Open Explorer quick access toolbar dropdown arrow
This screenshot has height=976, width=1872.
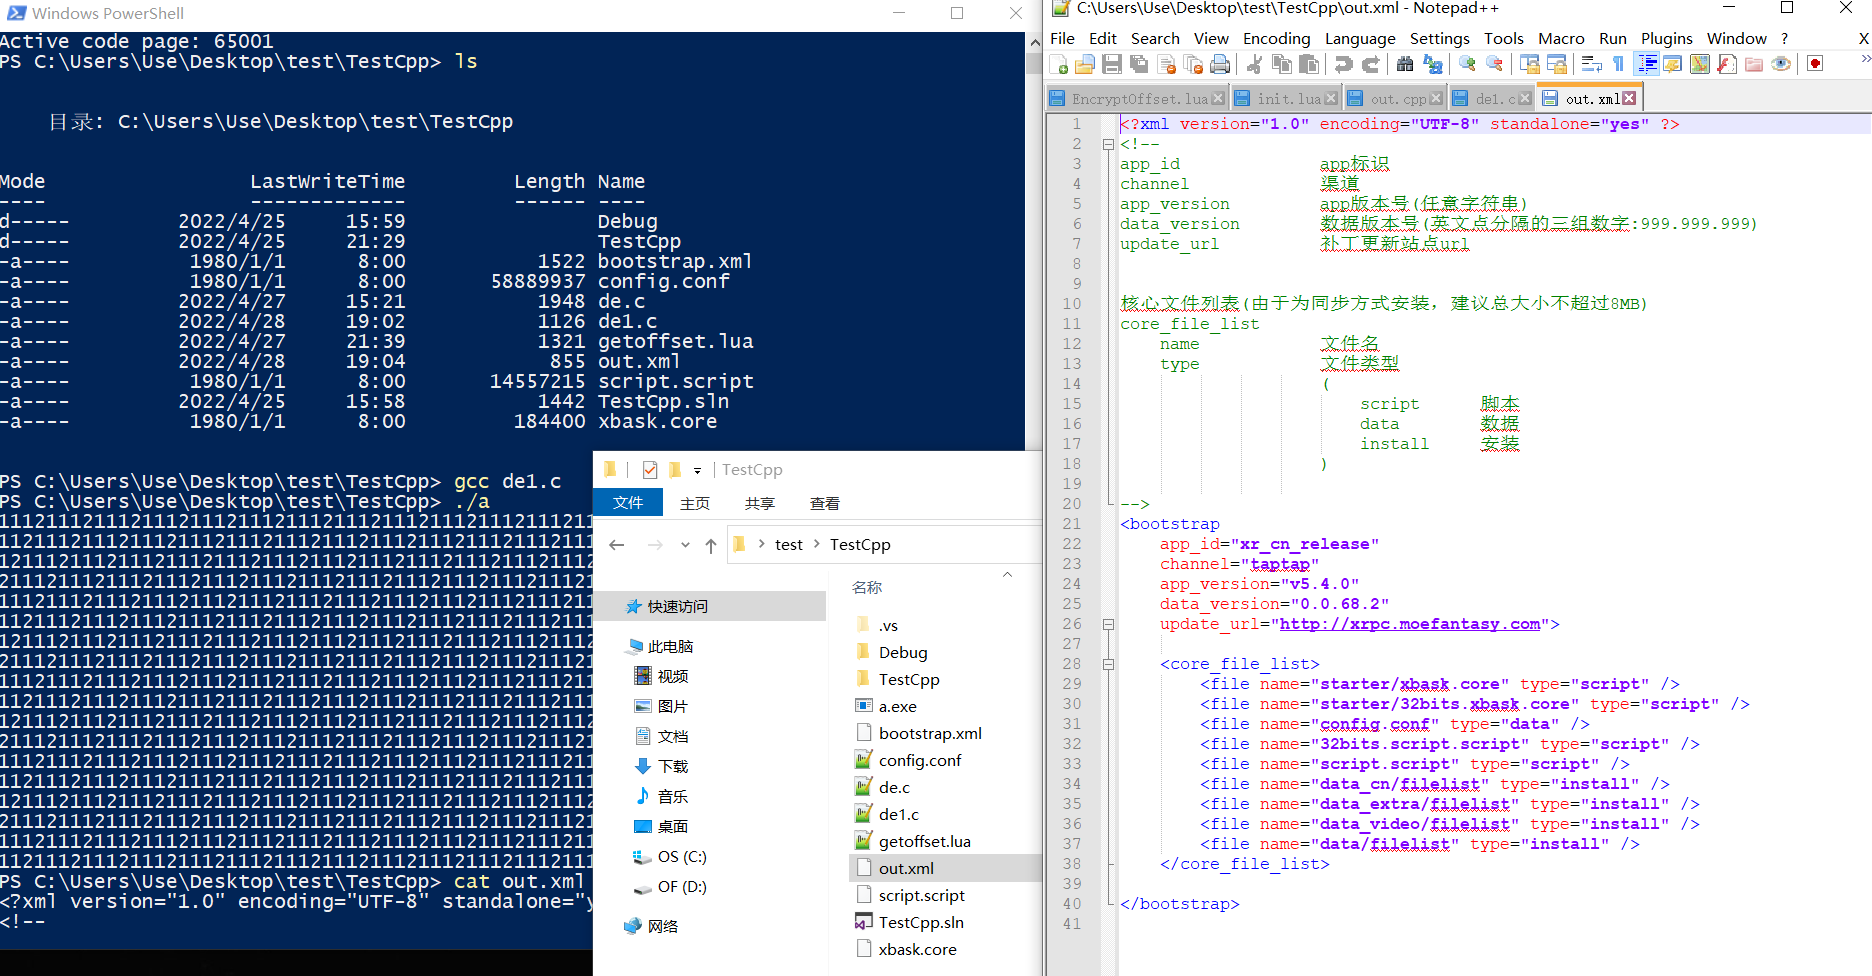click(x=697, y=470)
